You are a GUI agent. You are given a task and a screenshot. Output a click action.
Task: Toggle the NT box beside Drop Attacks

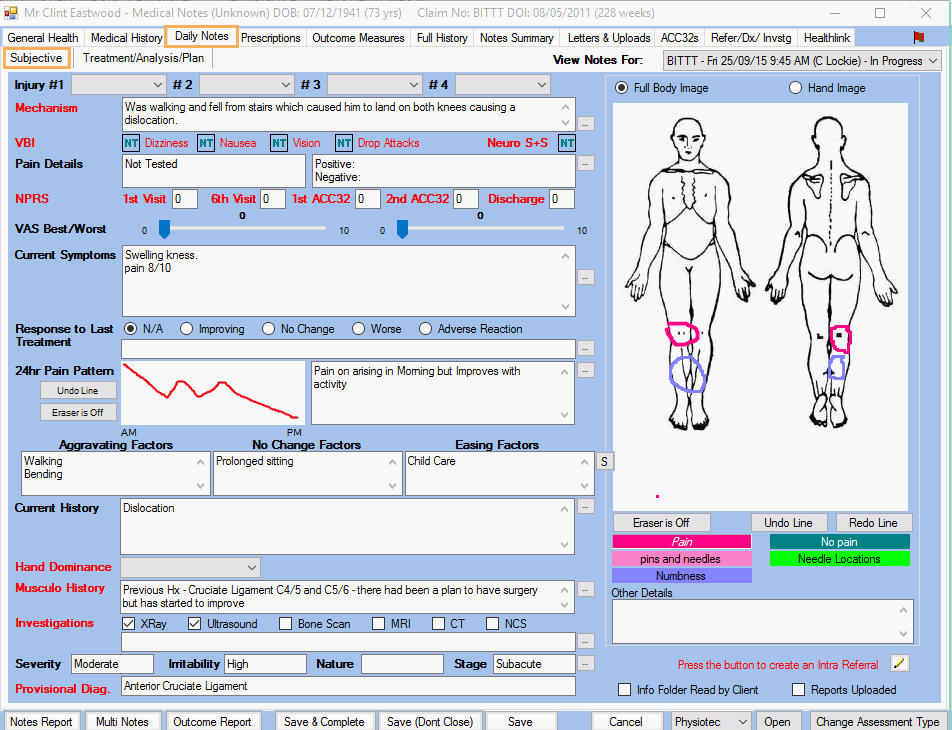(x=344, y=143)
